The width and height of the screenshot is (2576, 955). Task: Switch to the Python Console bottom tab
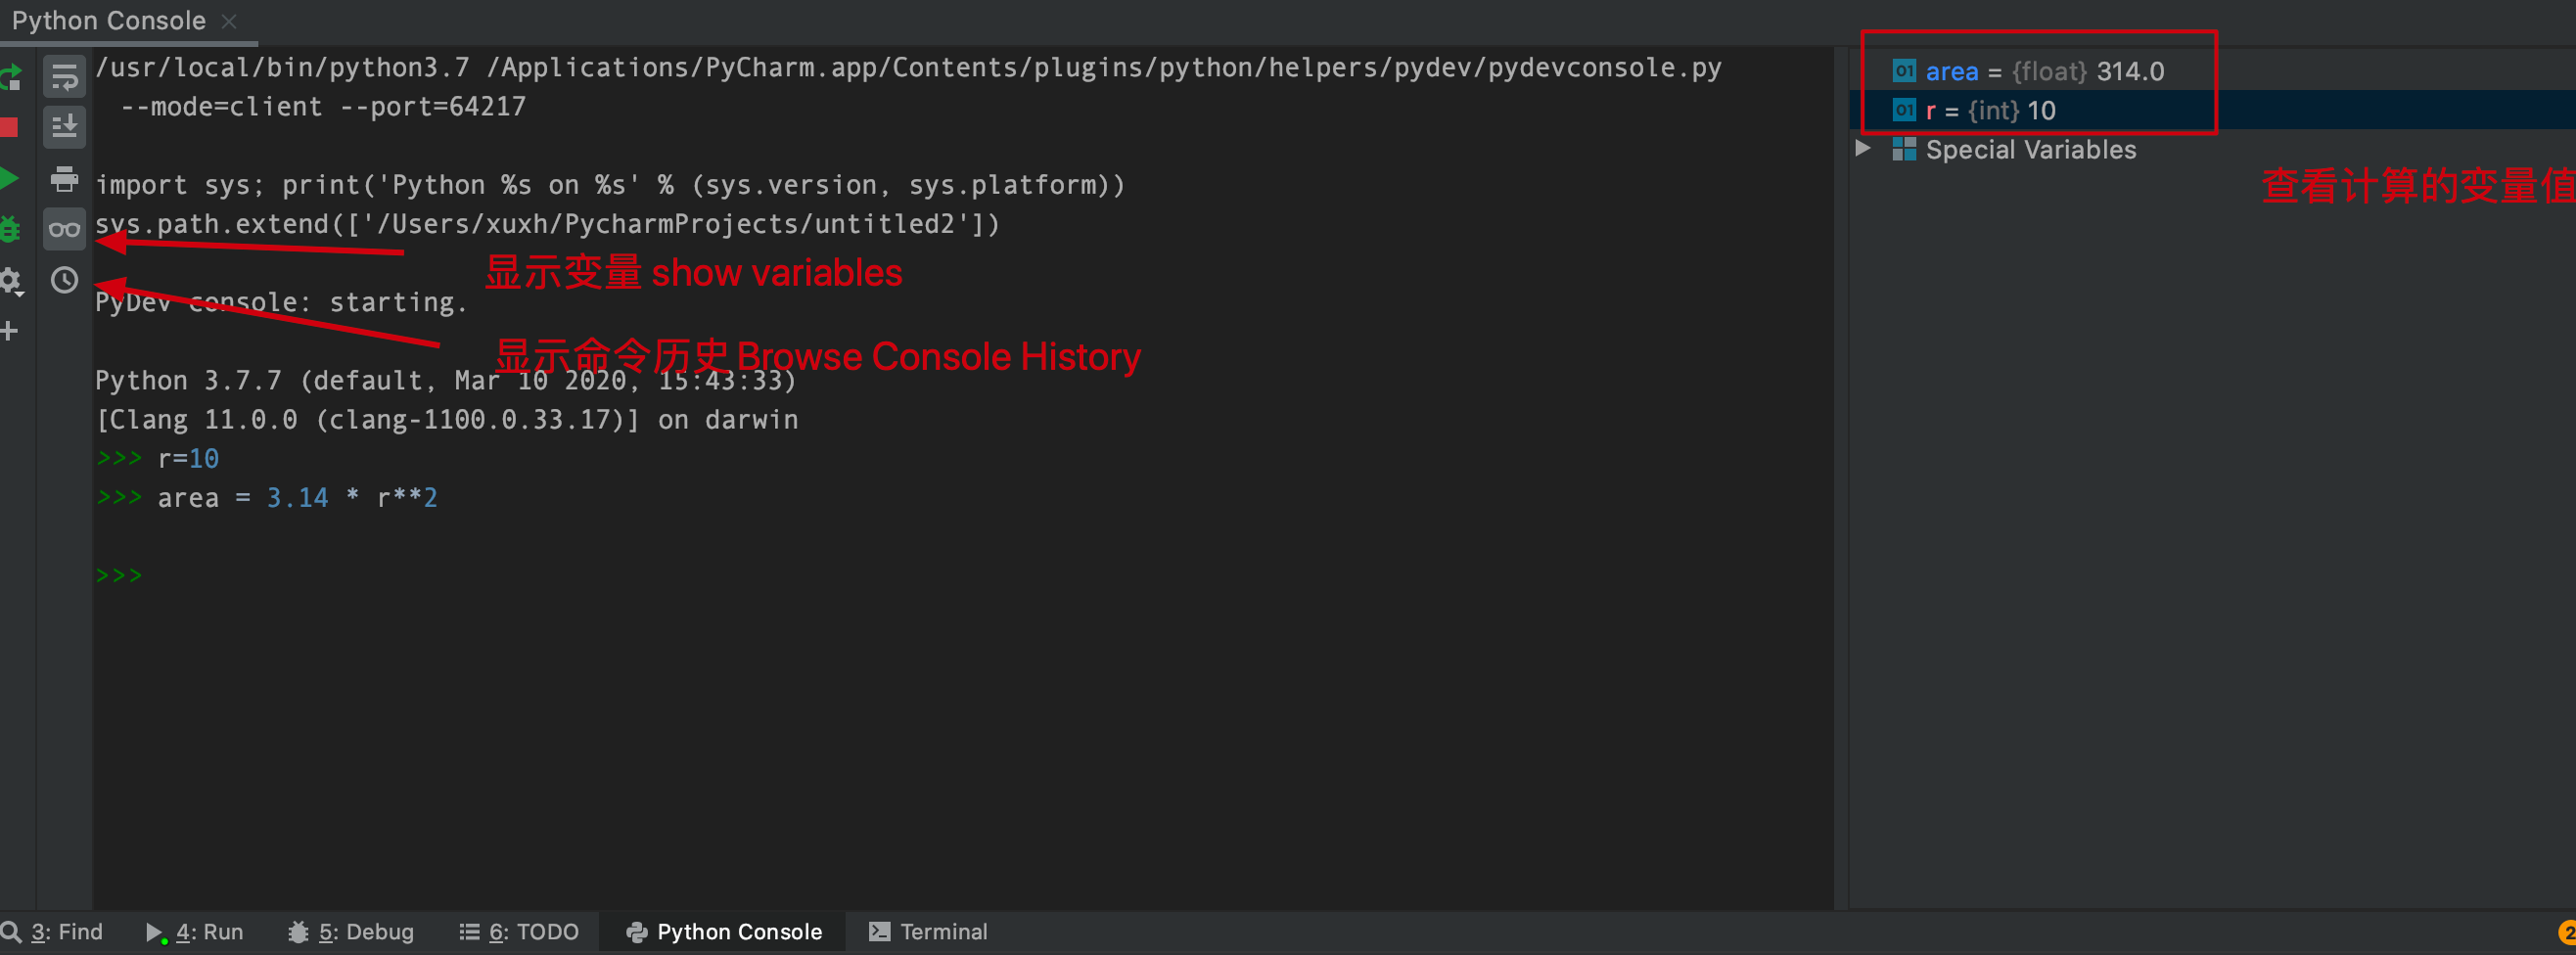(x=723, y=932)
